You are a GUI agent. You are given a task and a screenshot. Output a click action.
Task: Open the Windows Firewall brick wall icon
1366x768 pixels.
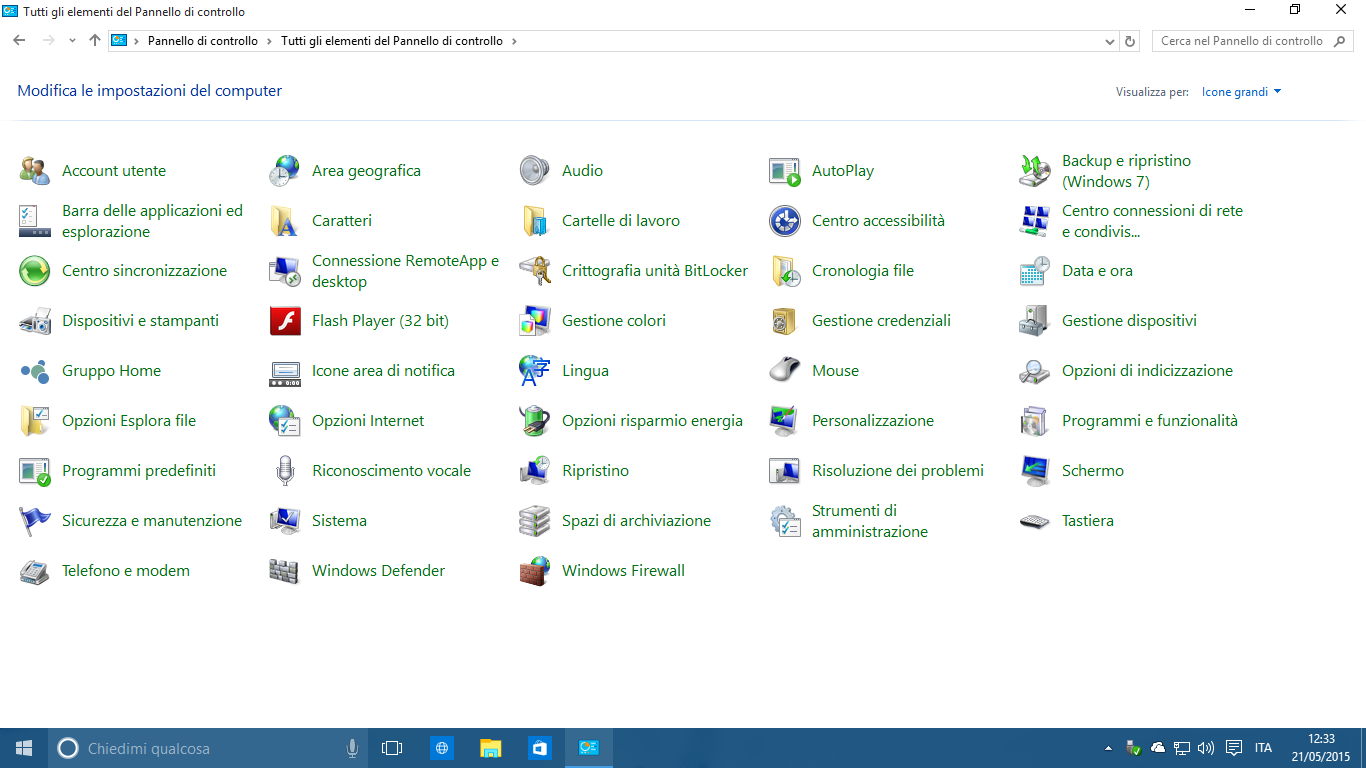pyautogui.click(x=535, y=571)
